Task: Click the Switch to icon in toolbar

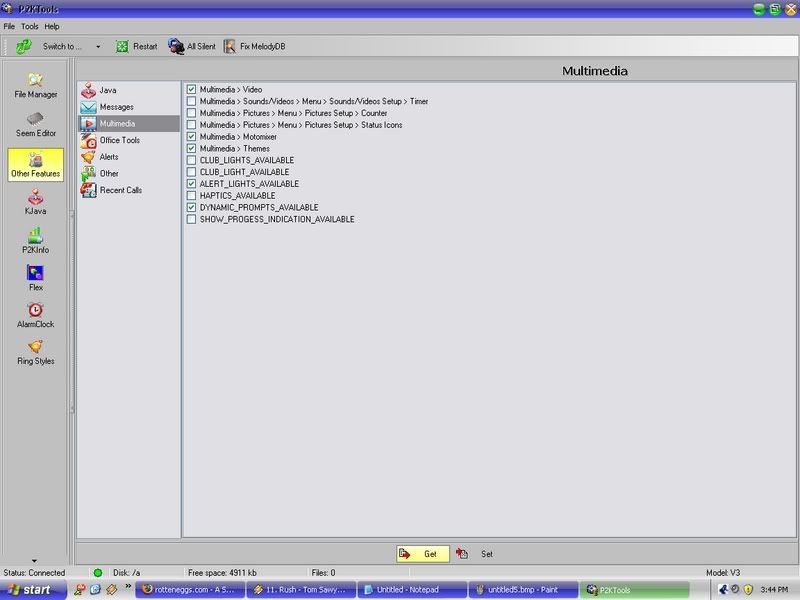Action: [24, 46]
